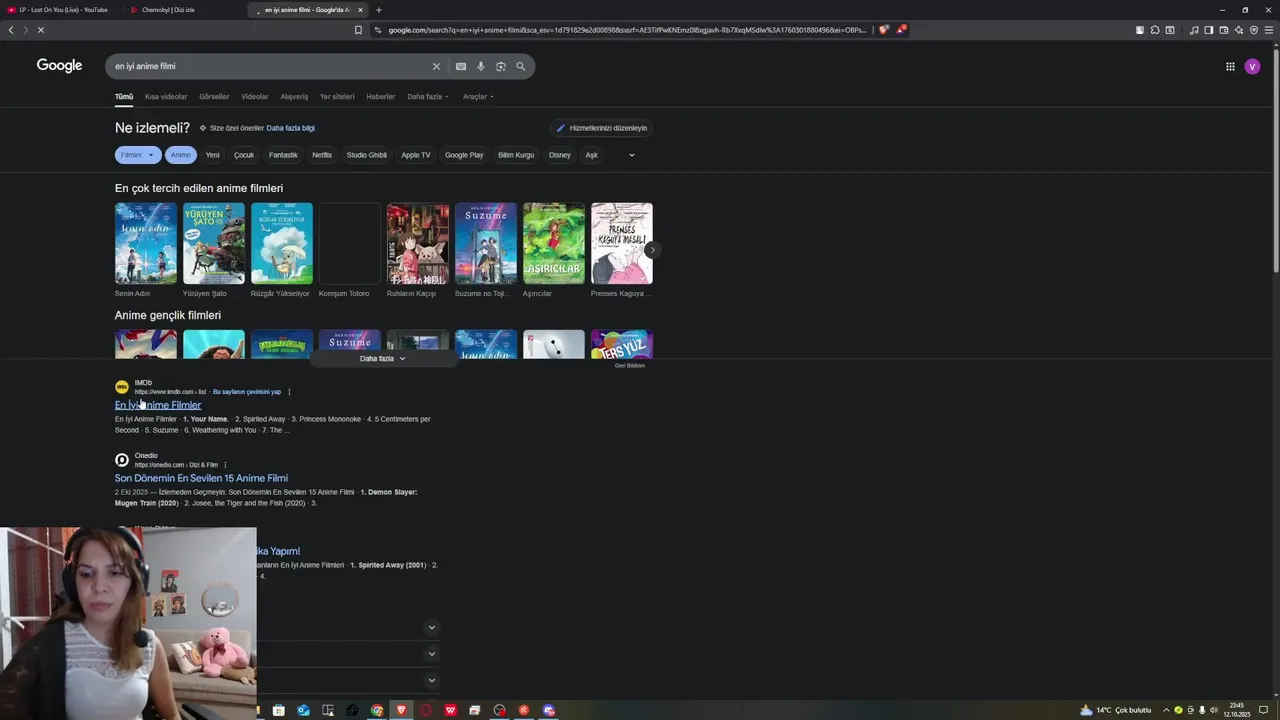Open the En İyi Anime Filmler IMDb link

coord(158,405)
